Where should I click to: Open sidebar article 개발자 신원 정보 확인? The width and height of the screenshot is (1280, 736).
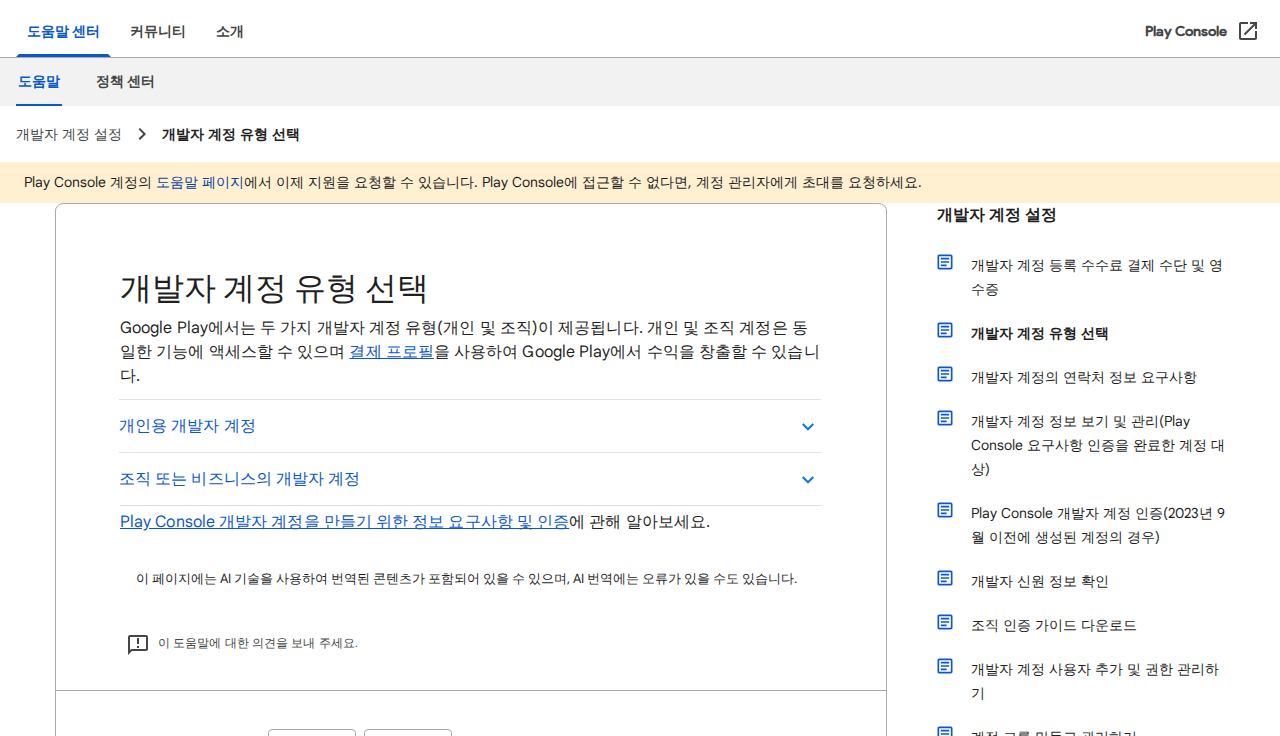[1040, 581]
